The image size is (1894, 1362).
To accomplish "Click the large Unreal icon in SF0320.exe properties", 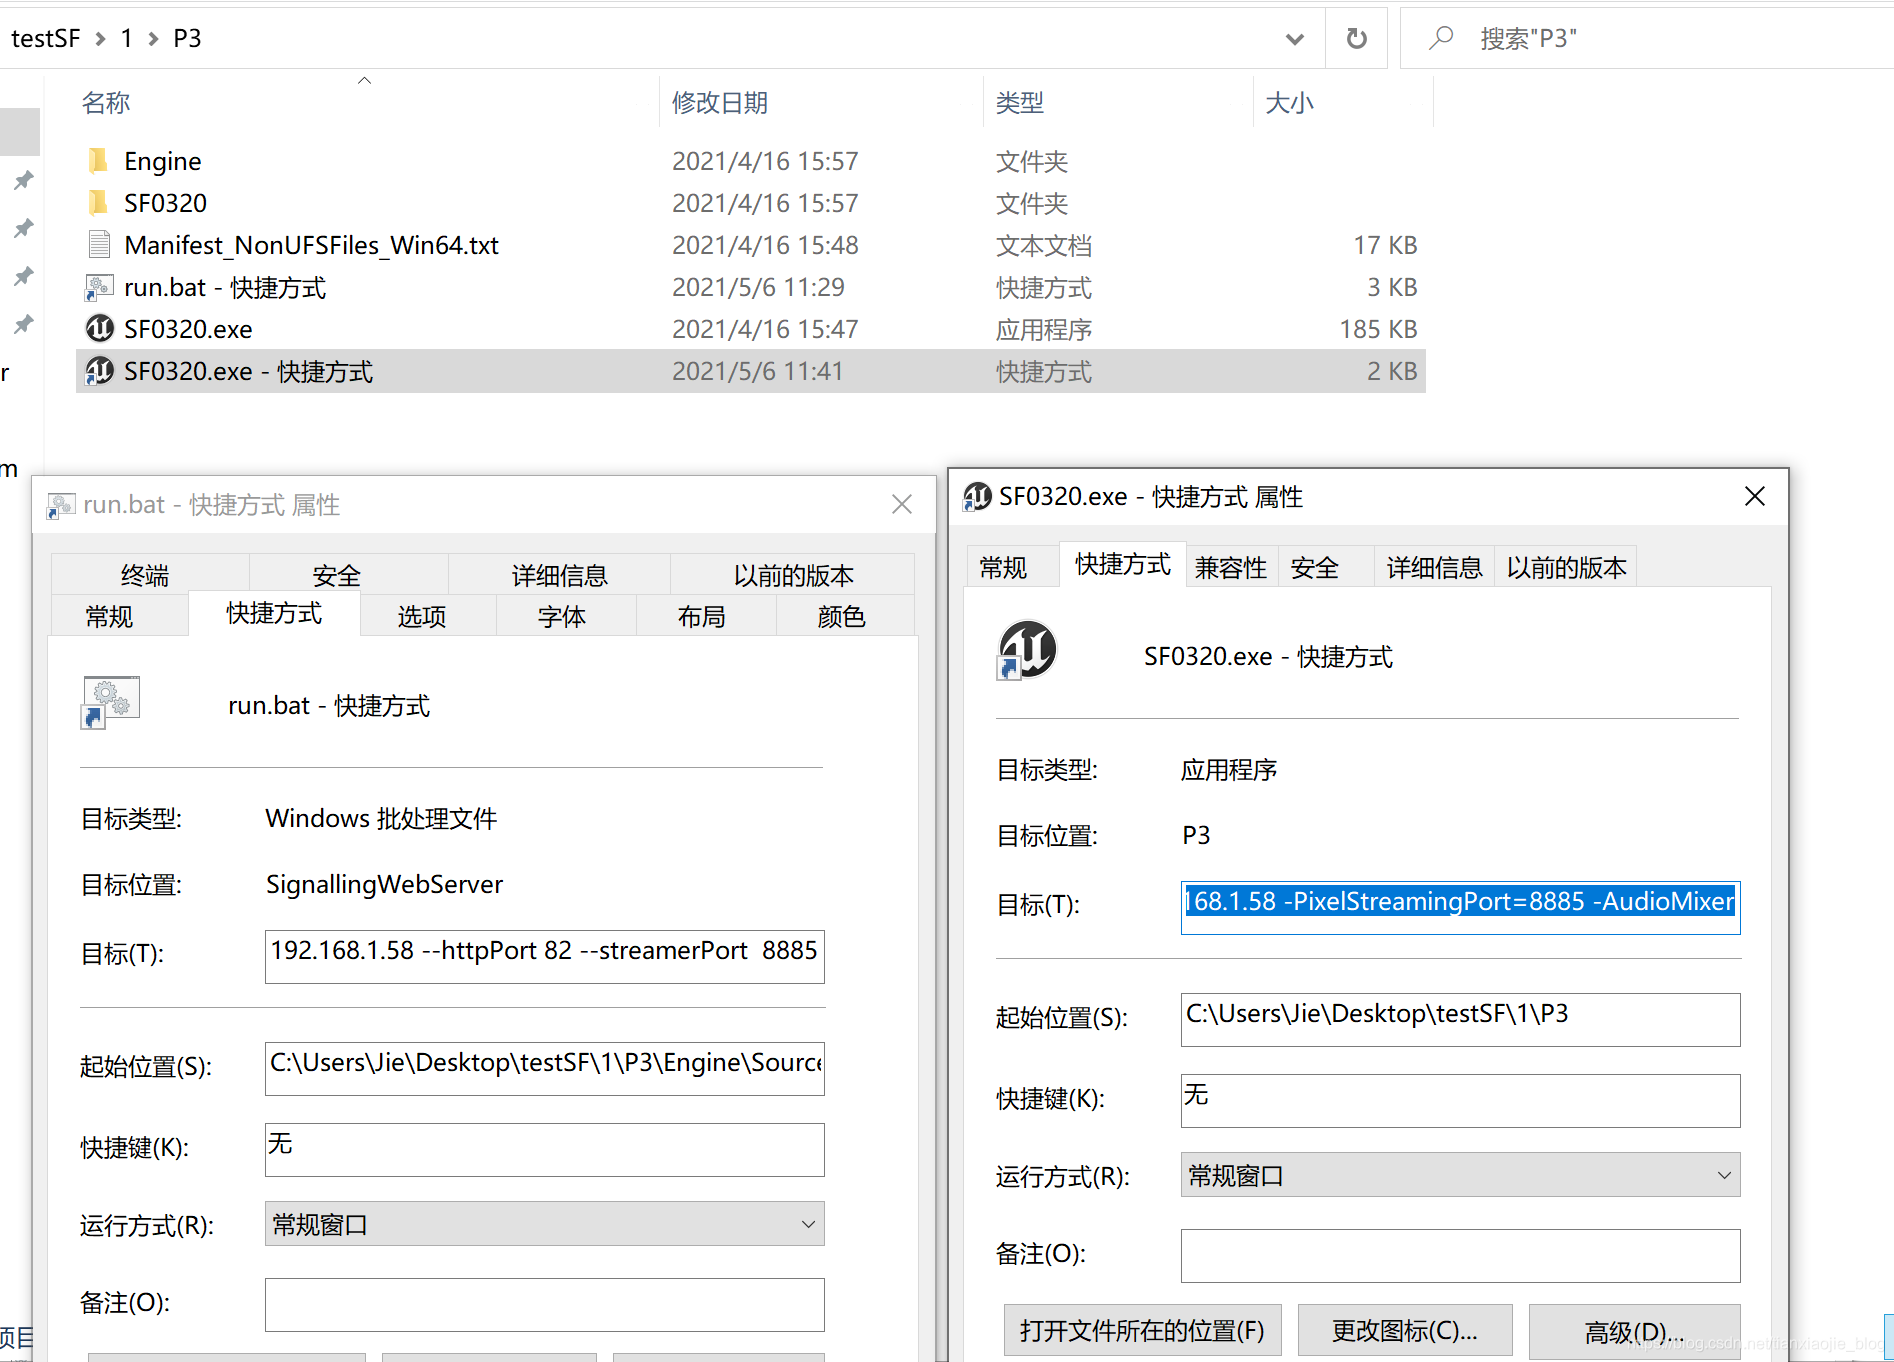I will coord(1027,650).
